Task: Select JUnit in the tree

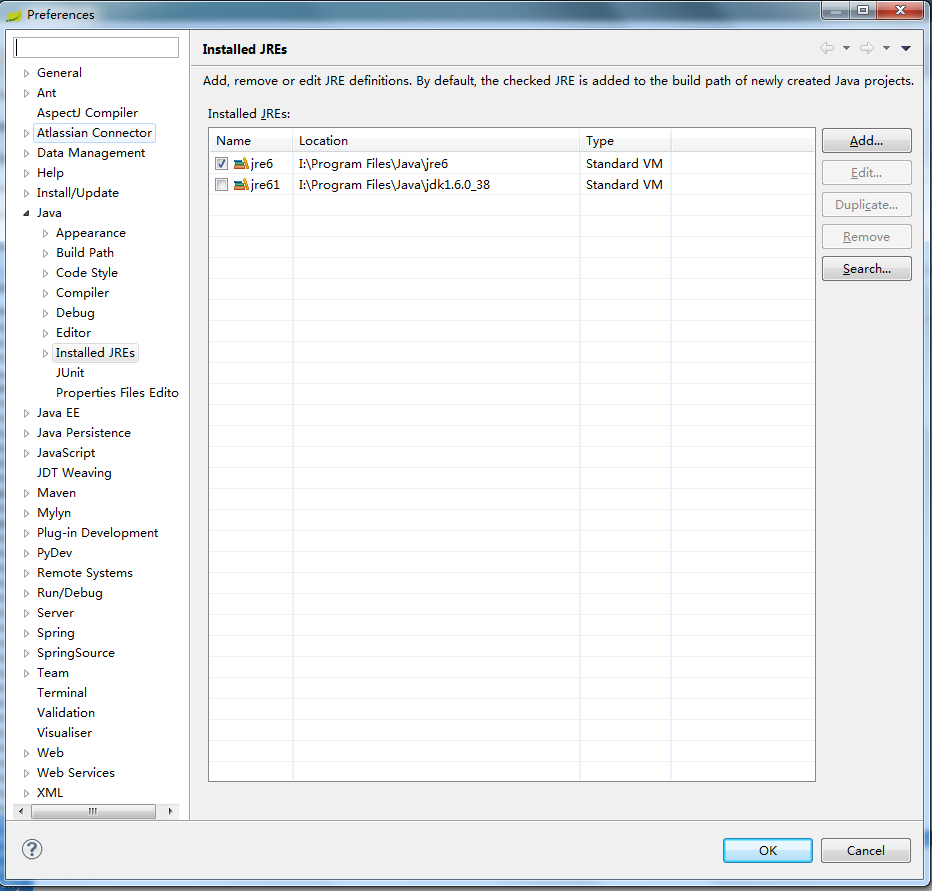Action: point(70,373)
